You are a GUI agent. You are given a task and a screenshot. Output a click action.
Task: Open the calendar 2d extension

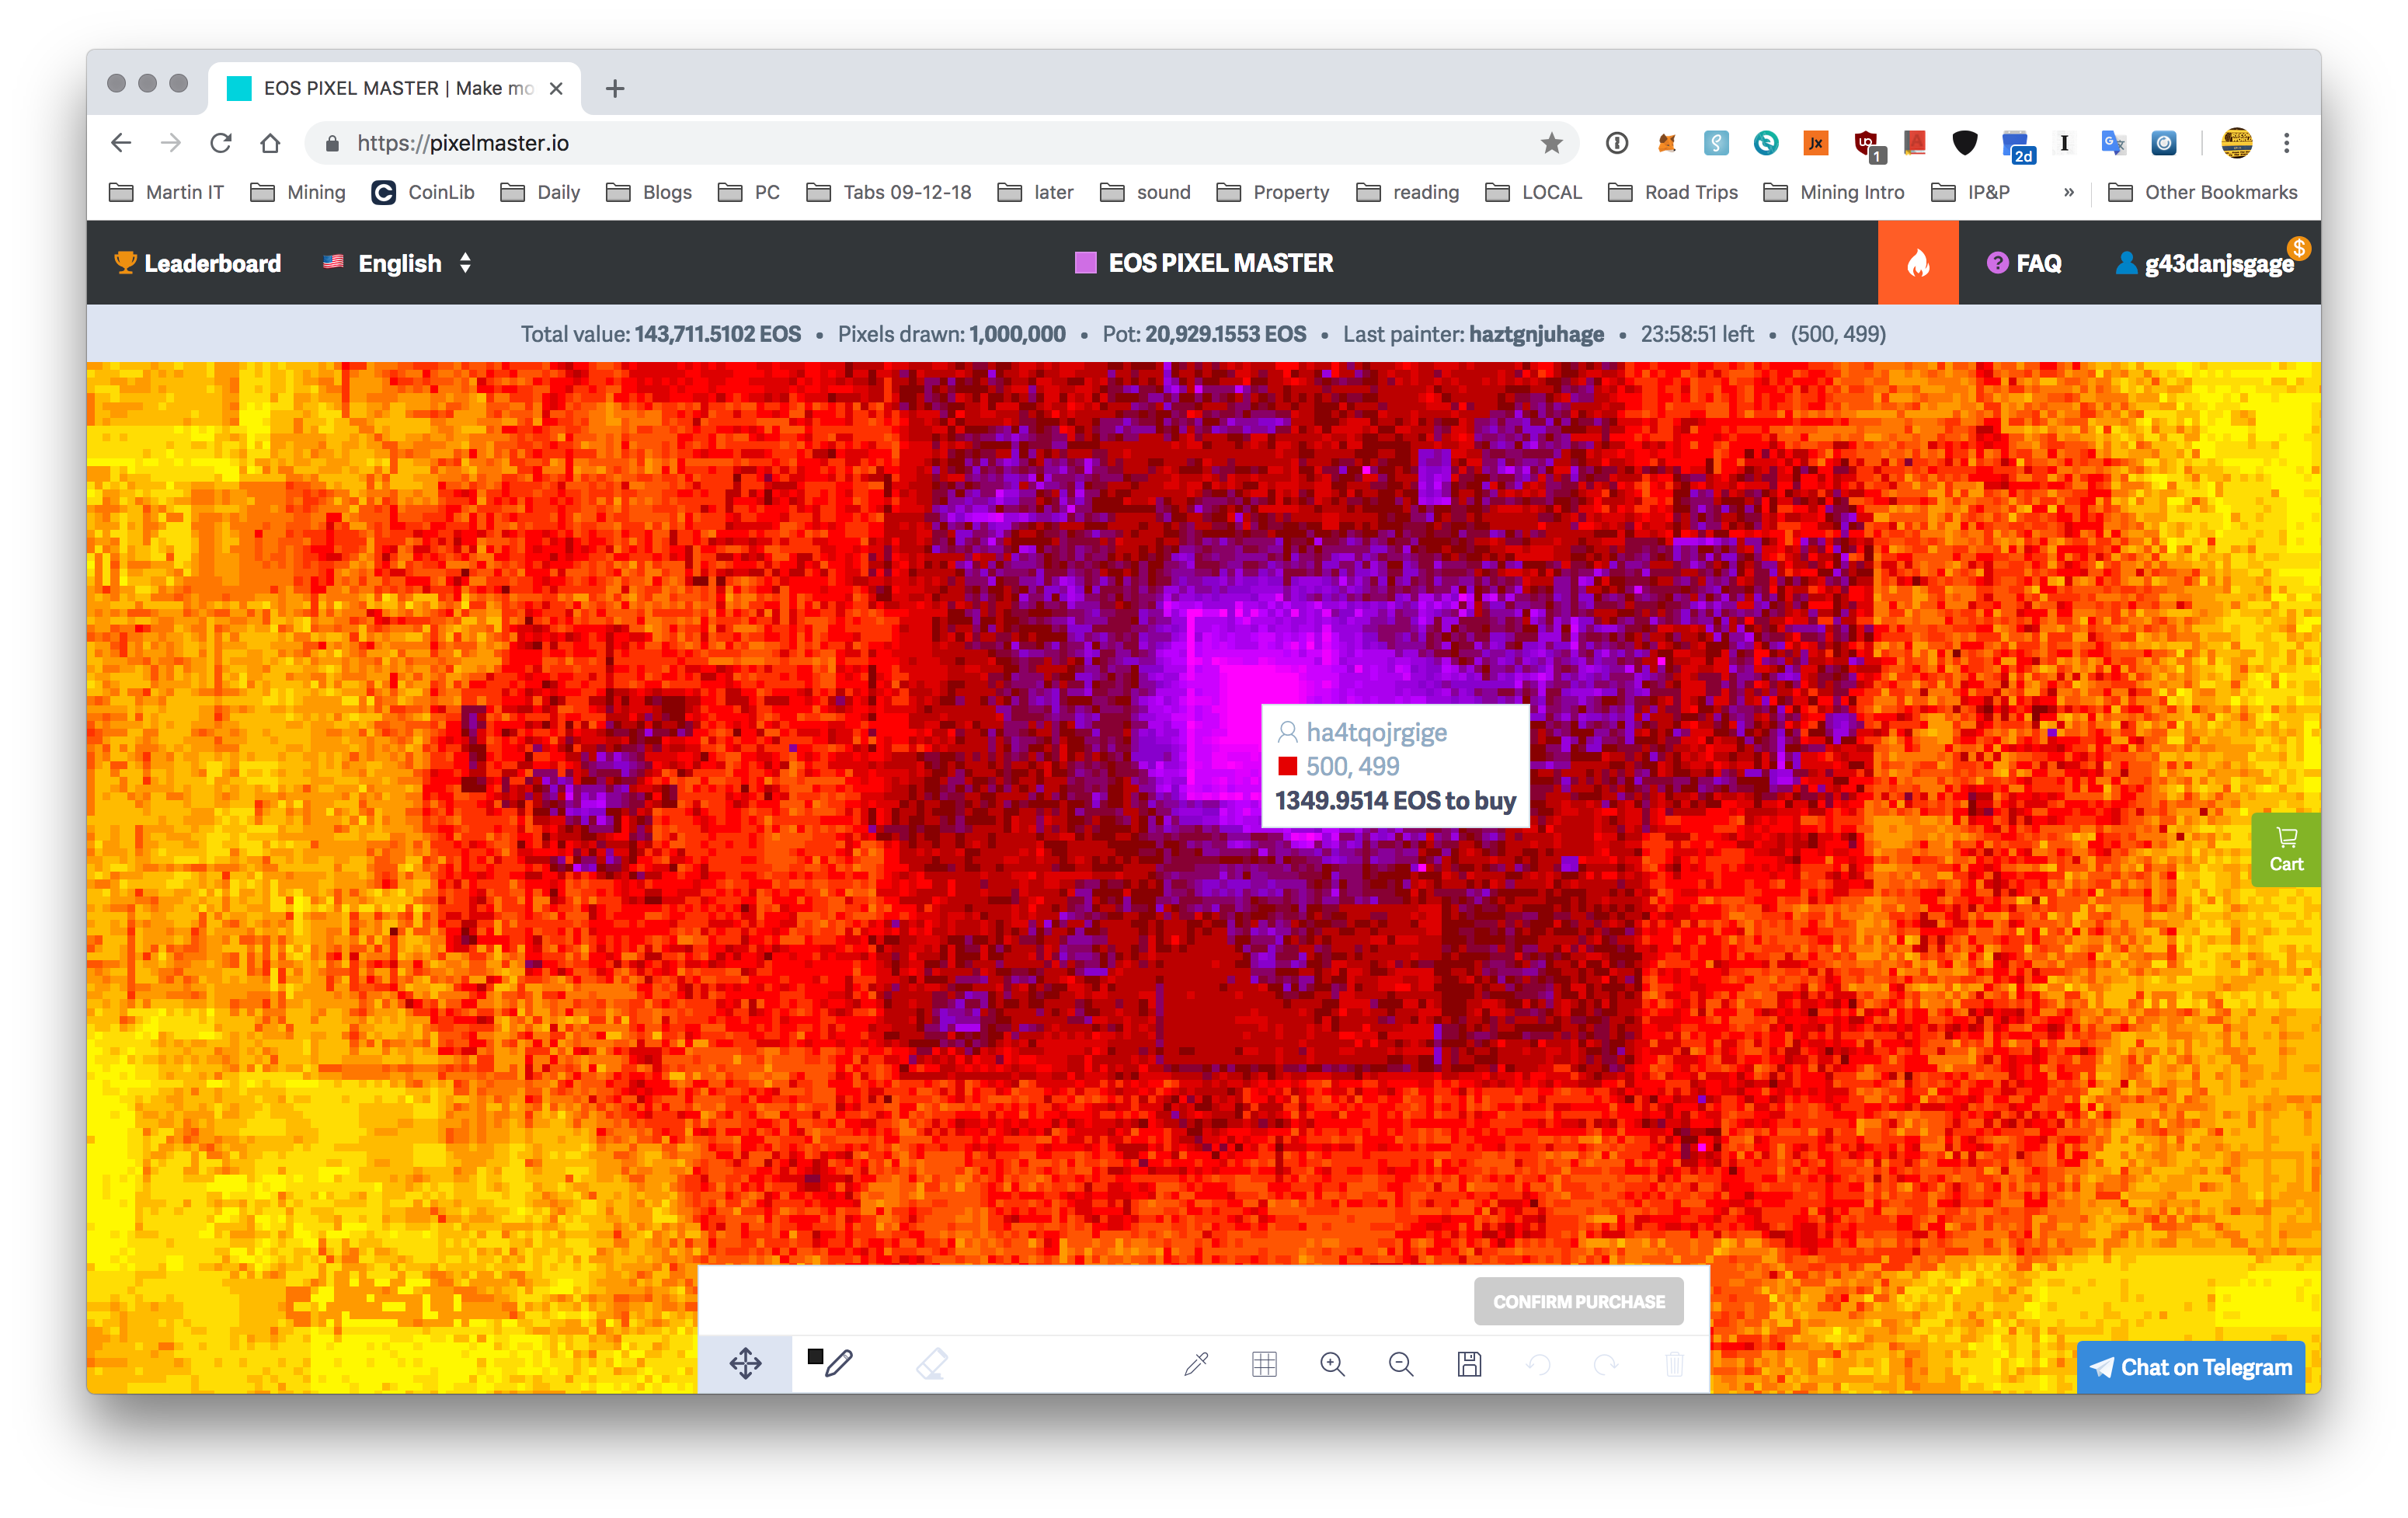click(2017, 146)
